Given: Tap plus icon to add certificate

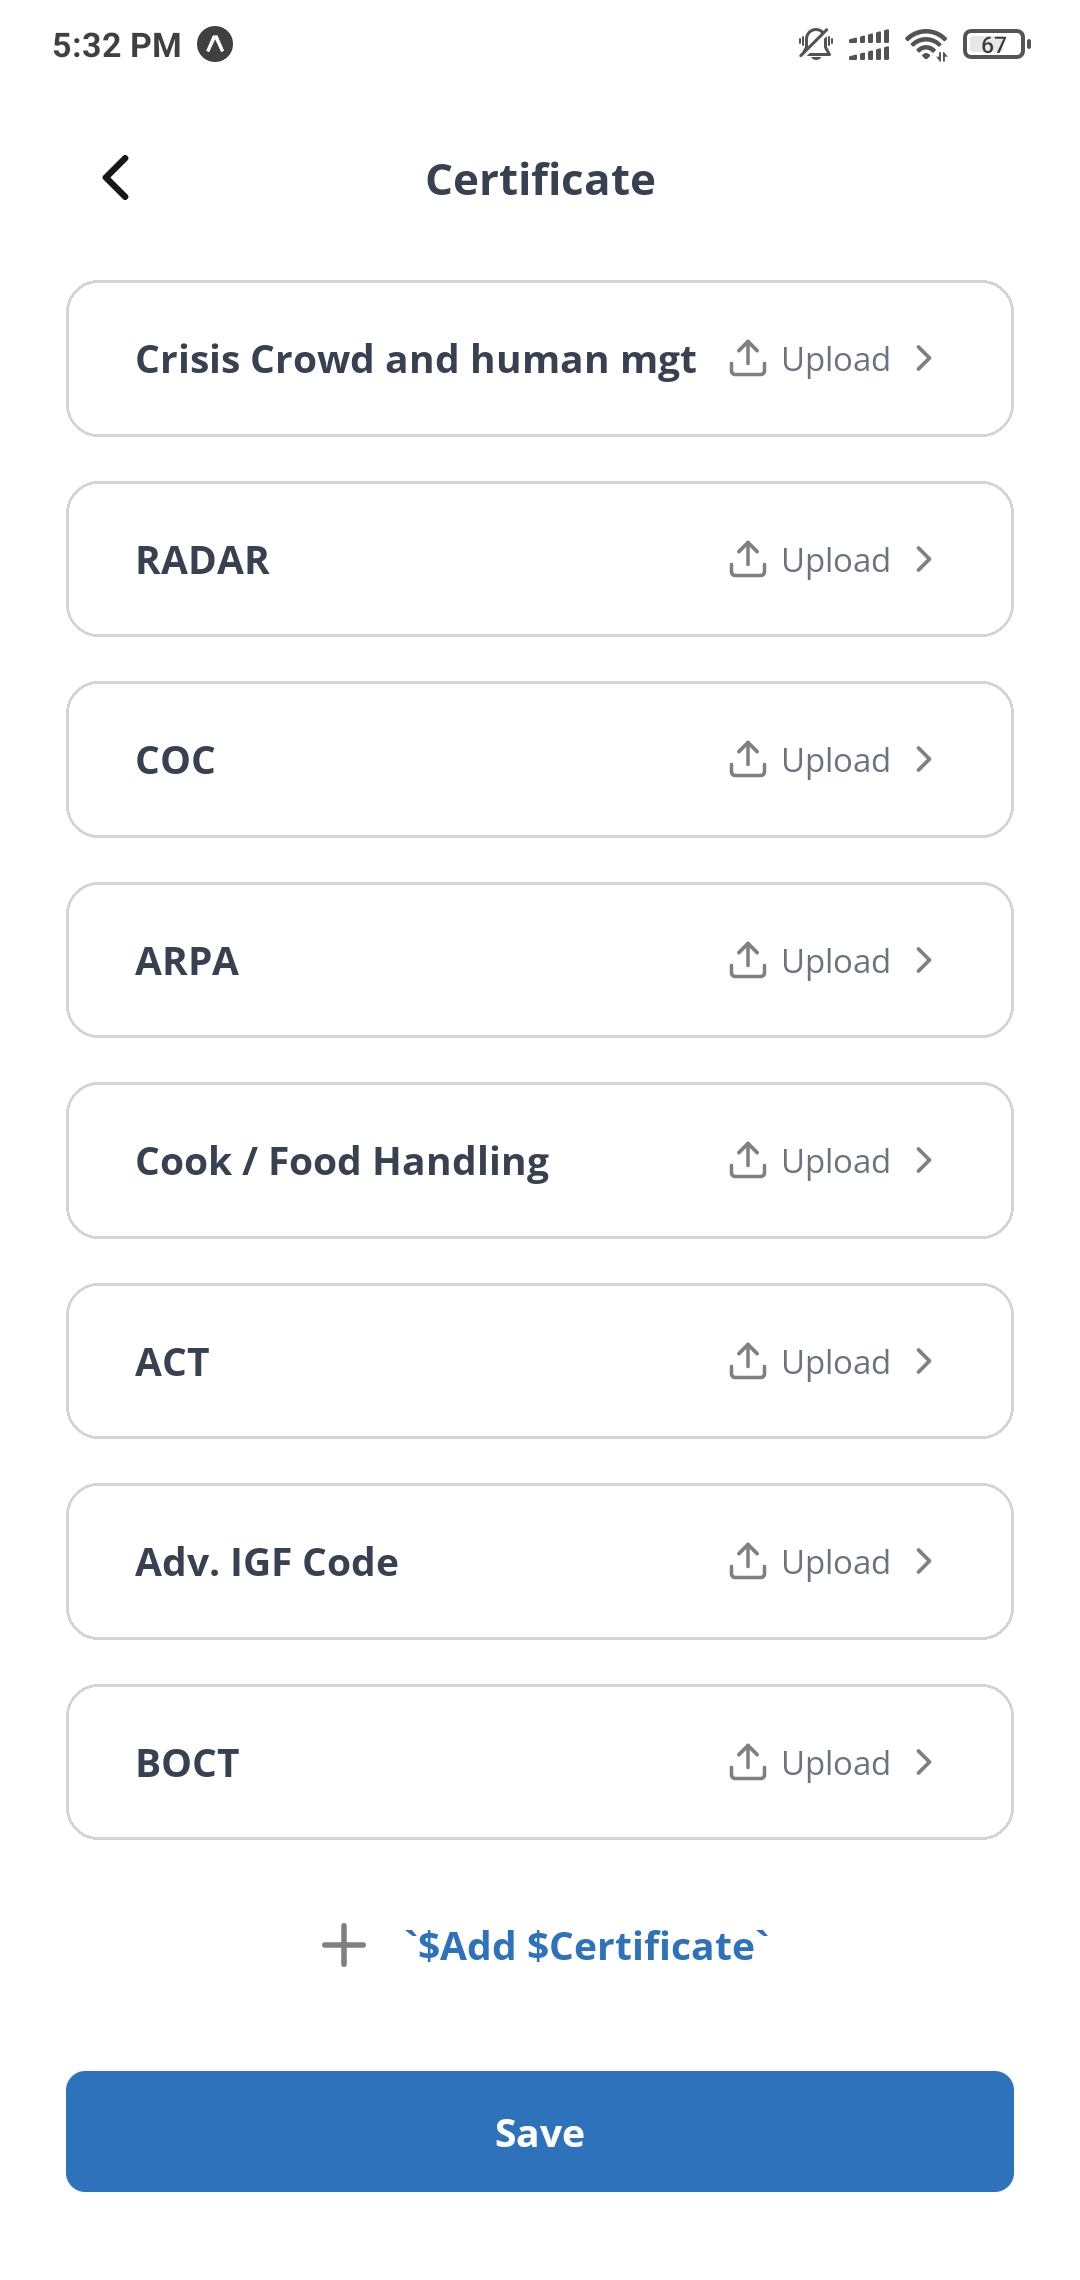Looking at the screenshot, I should coord(344,1945).
